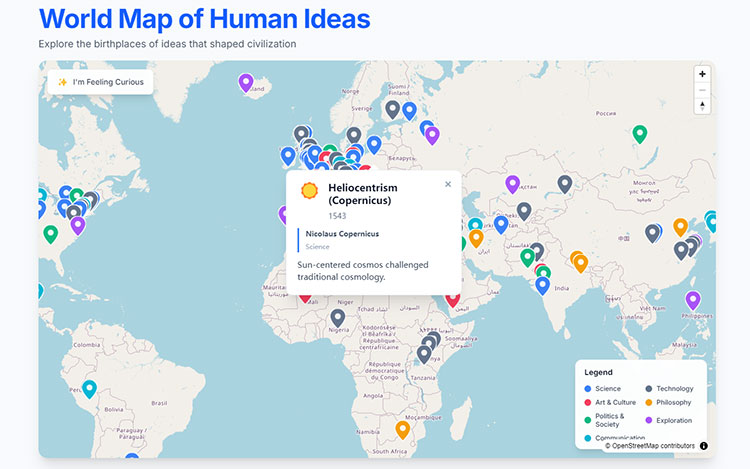
Task: Click the World Map of Human Ideas title
Action: [205, 19]
